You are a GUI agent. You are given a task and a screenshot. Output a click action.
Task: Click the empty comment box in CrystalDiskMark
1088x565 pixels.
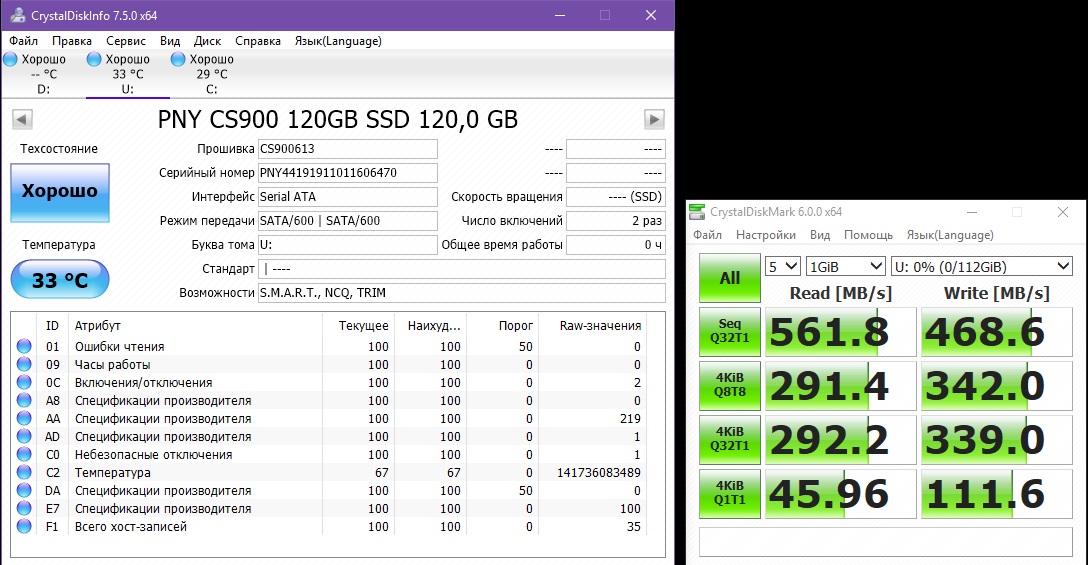[885, 542]
